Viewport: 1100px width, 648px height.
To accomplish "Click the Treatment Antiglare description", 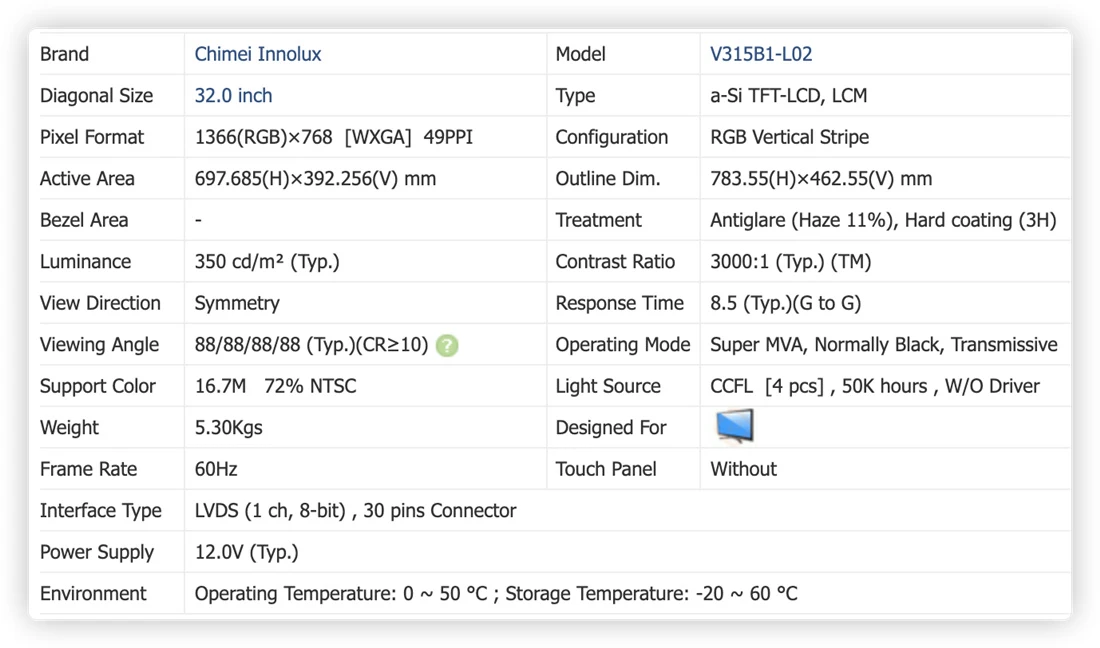I will pos(883,220).
